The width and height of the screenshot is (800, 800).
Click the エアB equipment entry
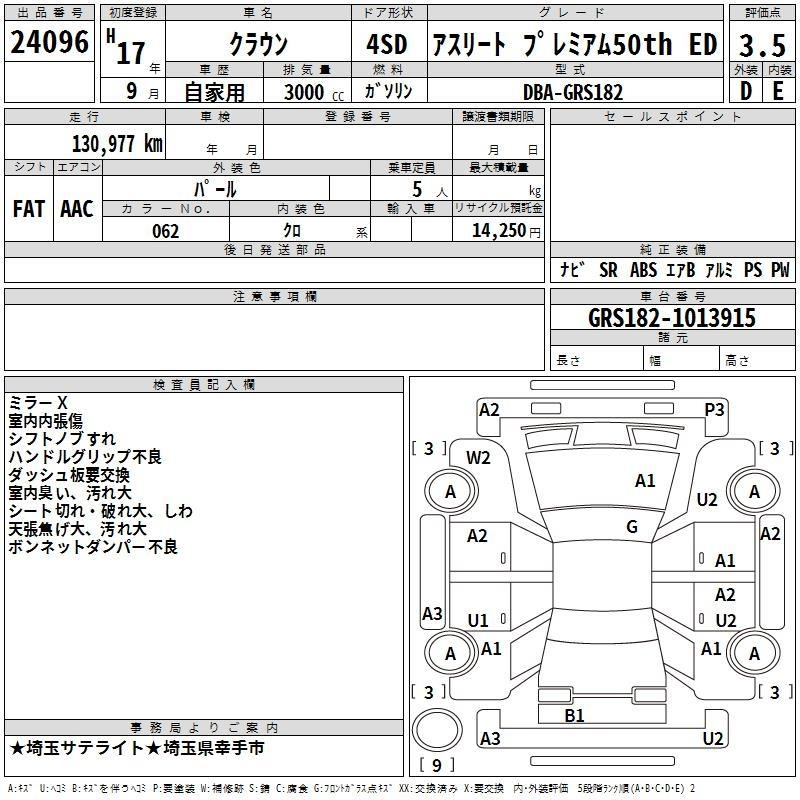pos(681,270)
